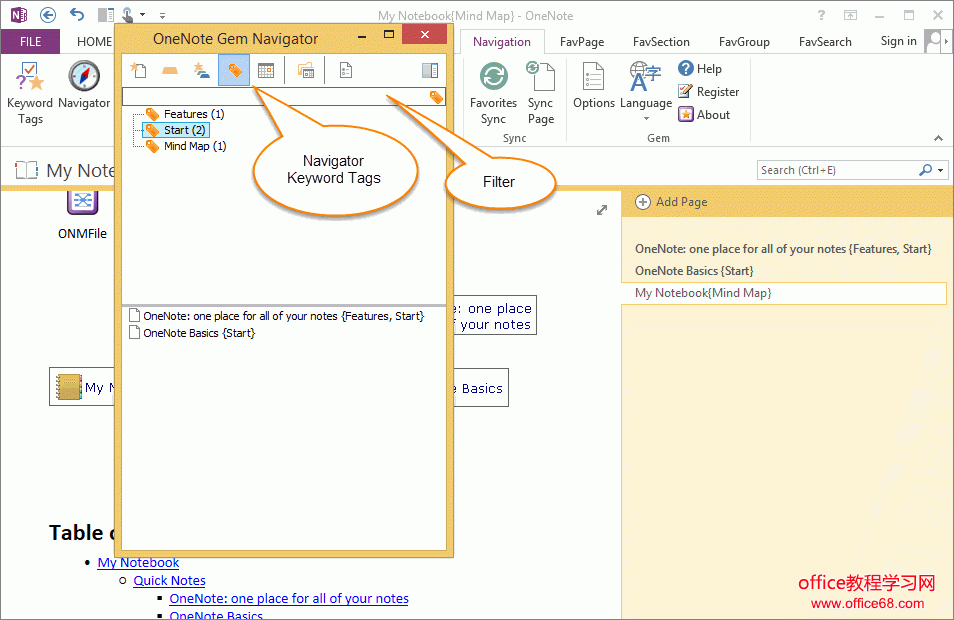Open the FILE menu

click(30, 42)
